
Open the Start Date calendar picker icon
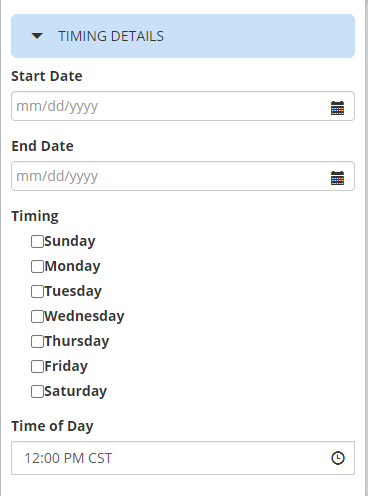pyautogui.click(x=337, y=108)
